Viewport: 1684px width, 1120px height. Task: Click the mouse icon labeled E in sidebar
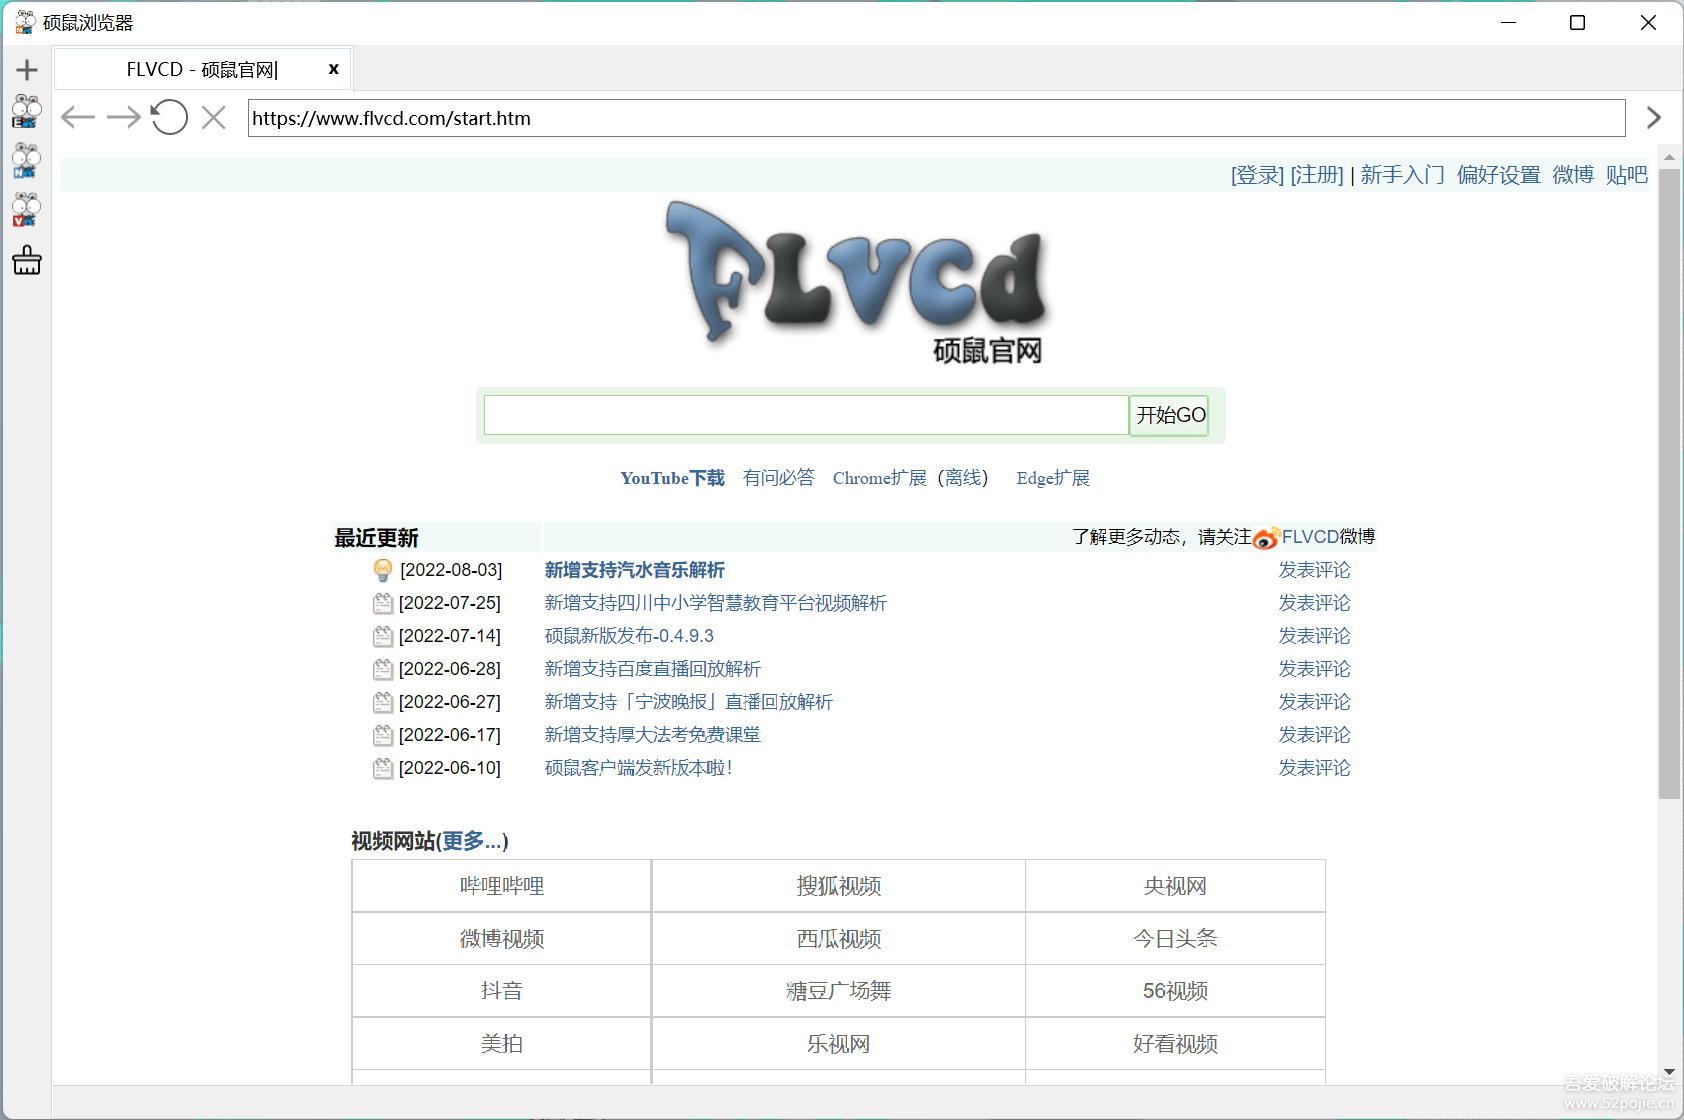(27, 112)
